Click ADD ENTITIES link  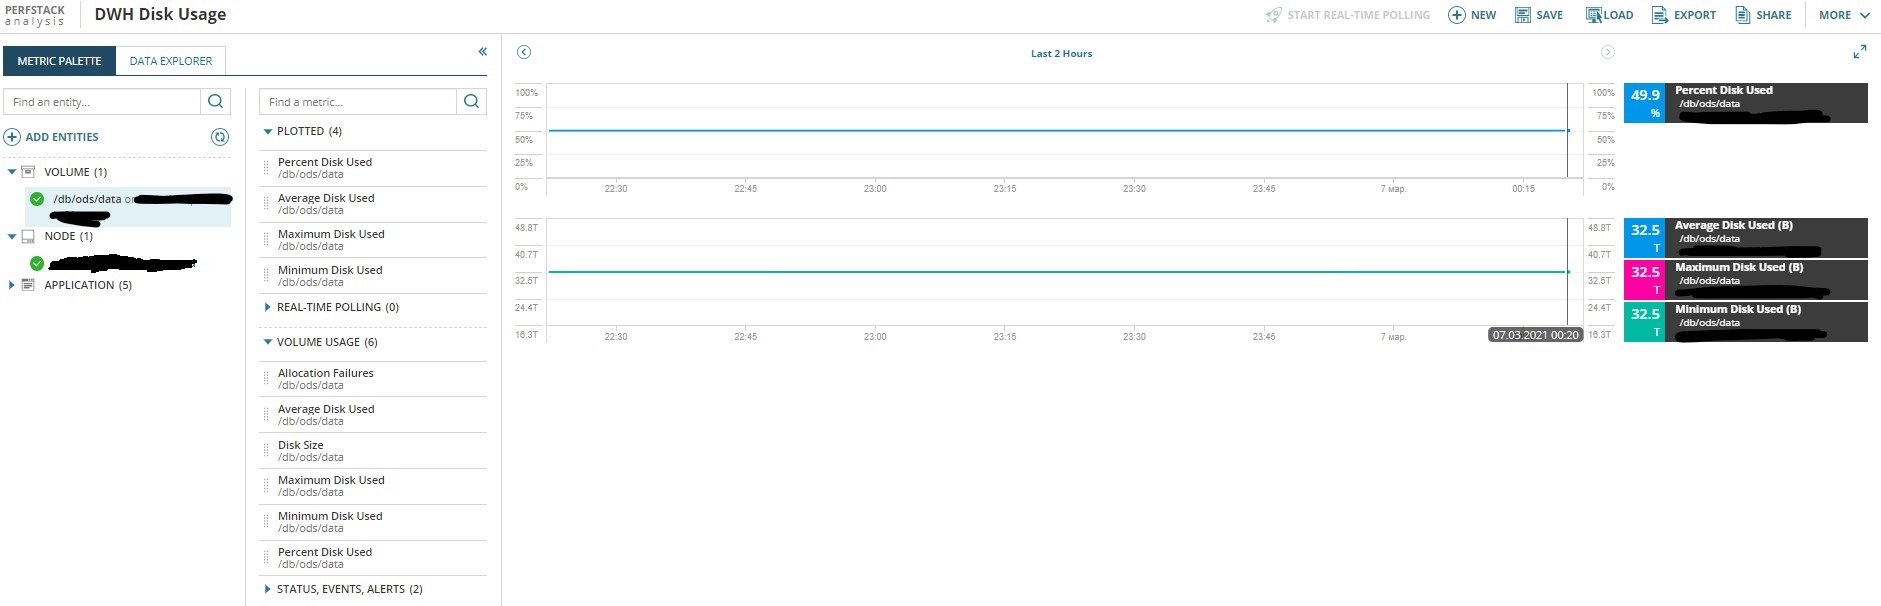62,137
